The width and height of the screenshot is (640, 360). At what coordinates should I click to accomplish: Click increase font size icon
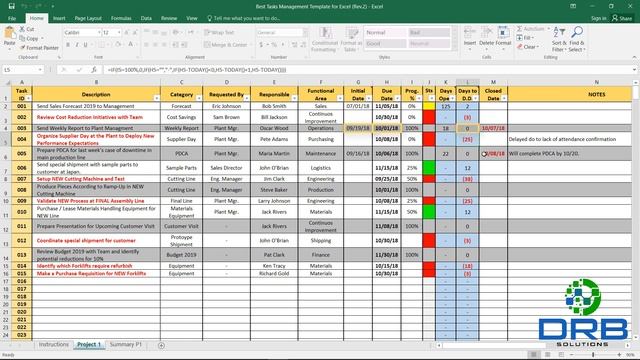tap(127, 32)
